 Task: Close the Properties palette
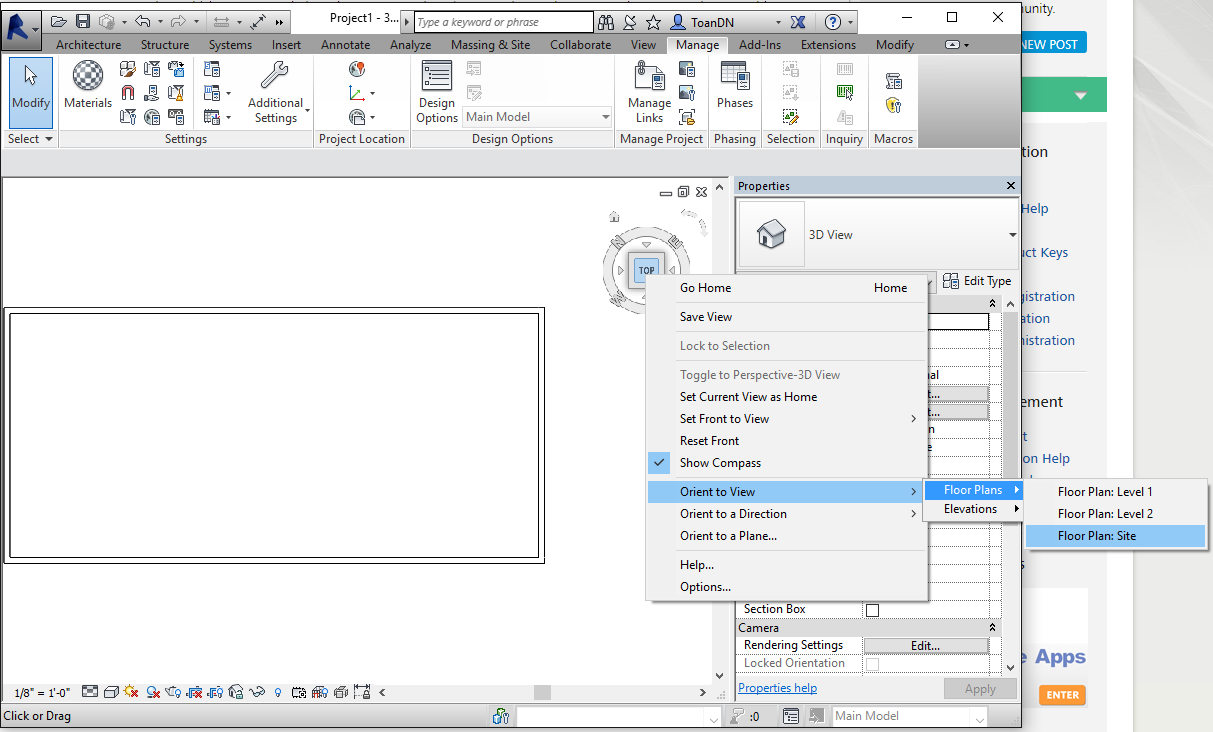[1011, 186]
